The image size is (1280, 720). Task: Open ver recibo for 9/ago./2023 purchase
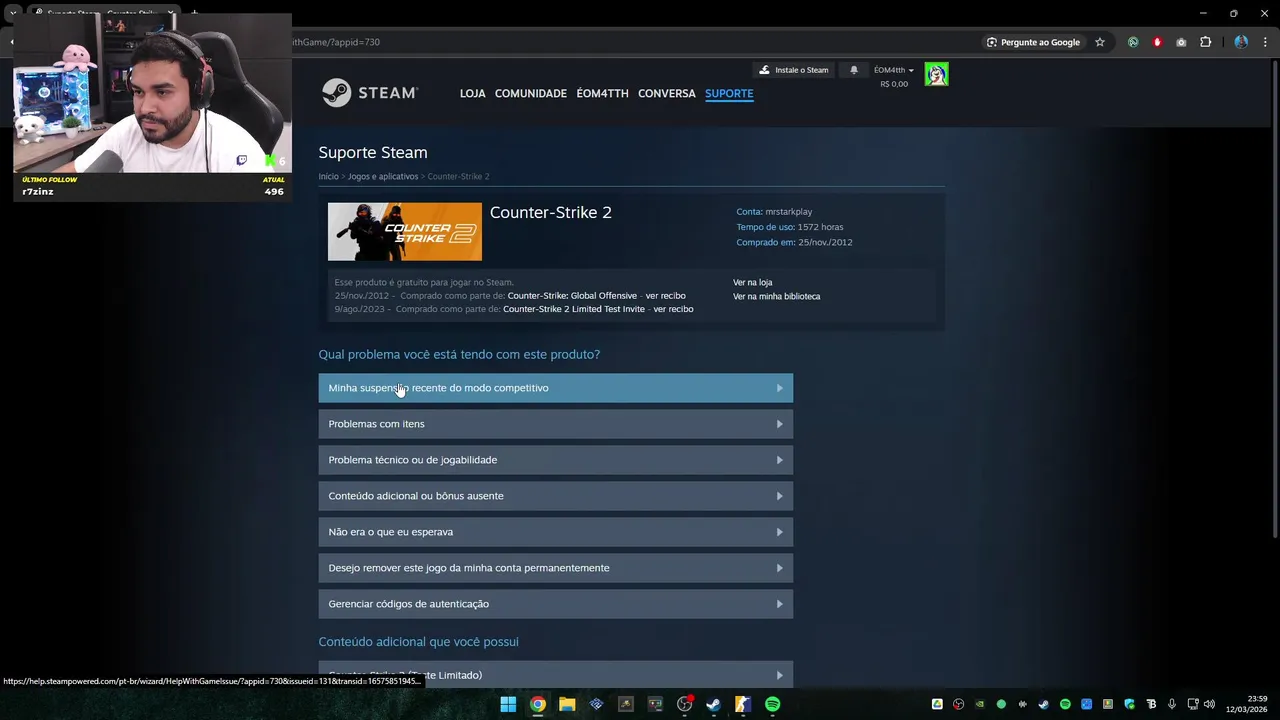coord(673,309)
